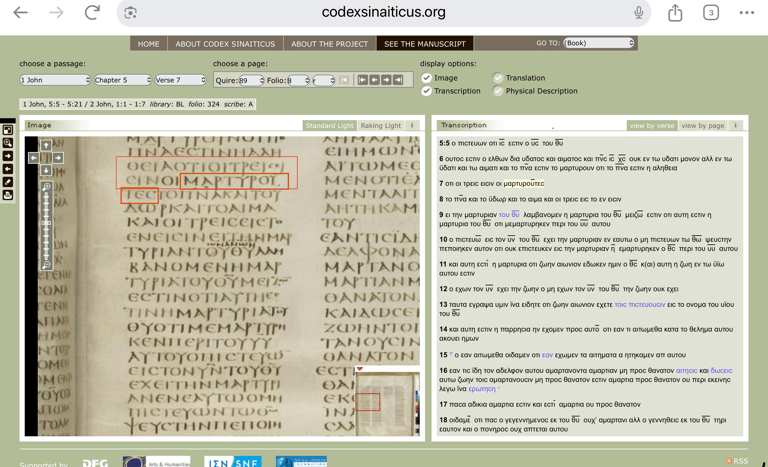
Task: Pan the manuscript image up
Action: click(x=46, y=145)
